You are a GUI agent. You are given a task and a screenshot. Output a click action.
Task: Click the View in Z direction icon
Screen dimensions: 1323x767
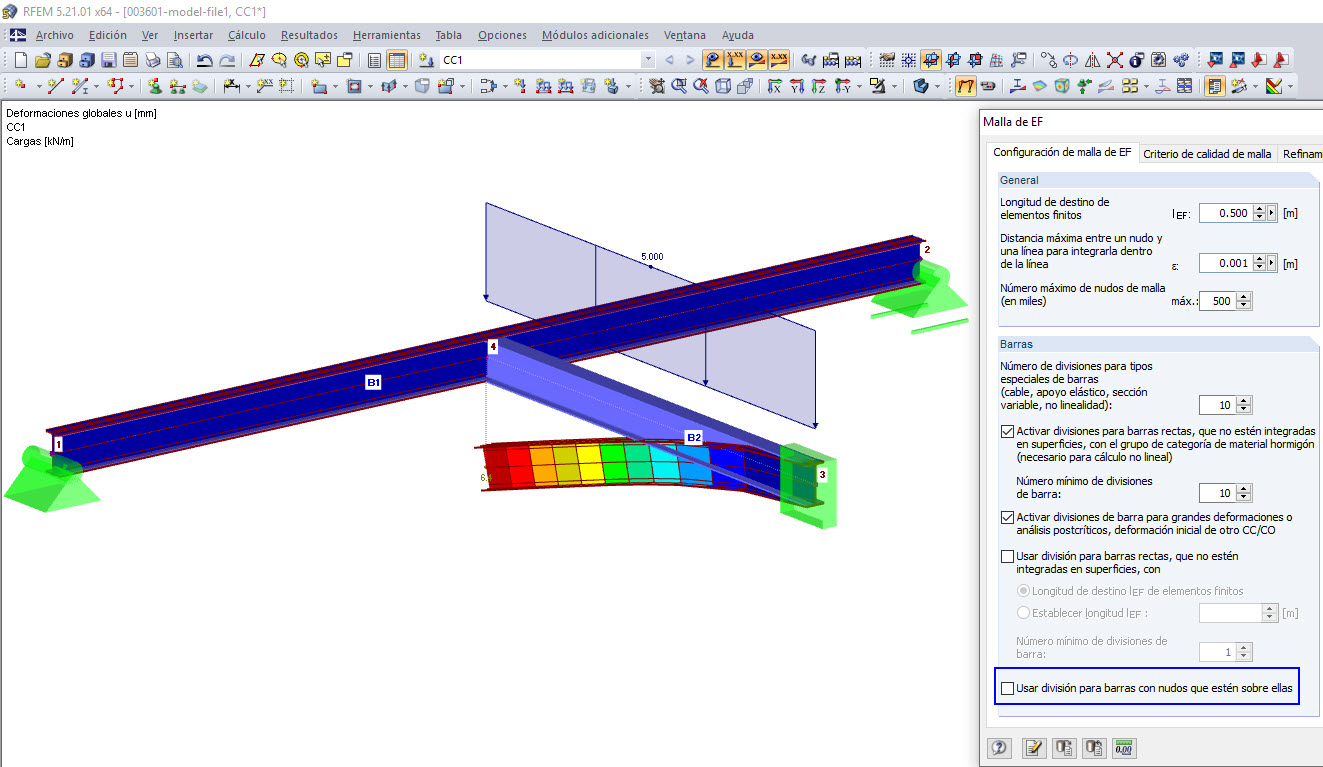[x=819, y=86]
